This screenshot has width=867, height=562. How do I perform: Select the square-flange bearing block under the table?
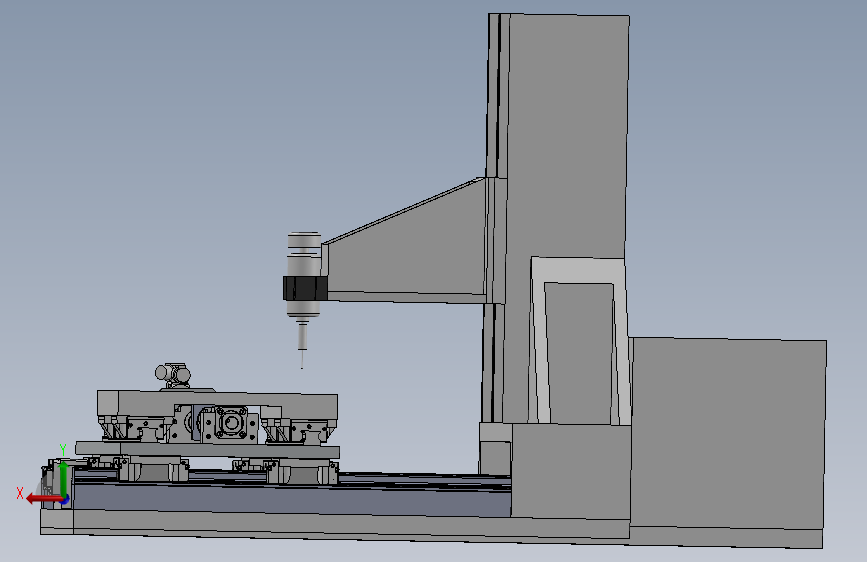click(x=231, y=423)
